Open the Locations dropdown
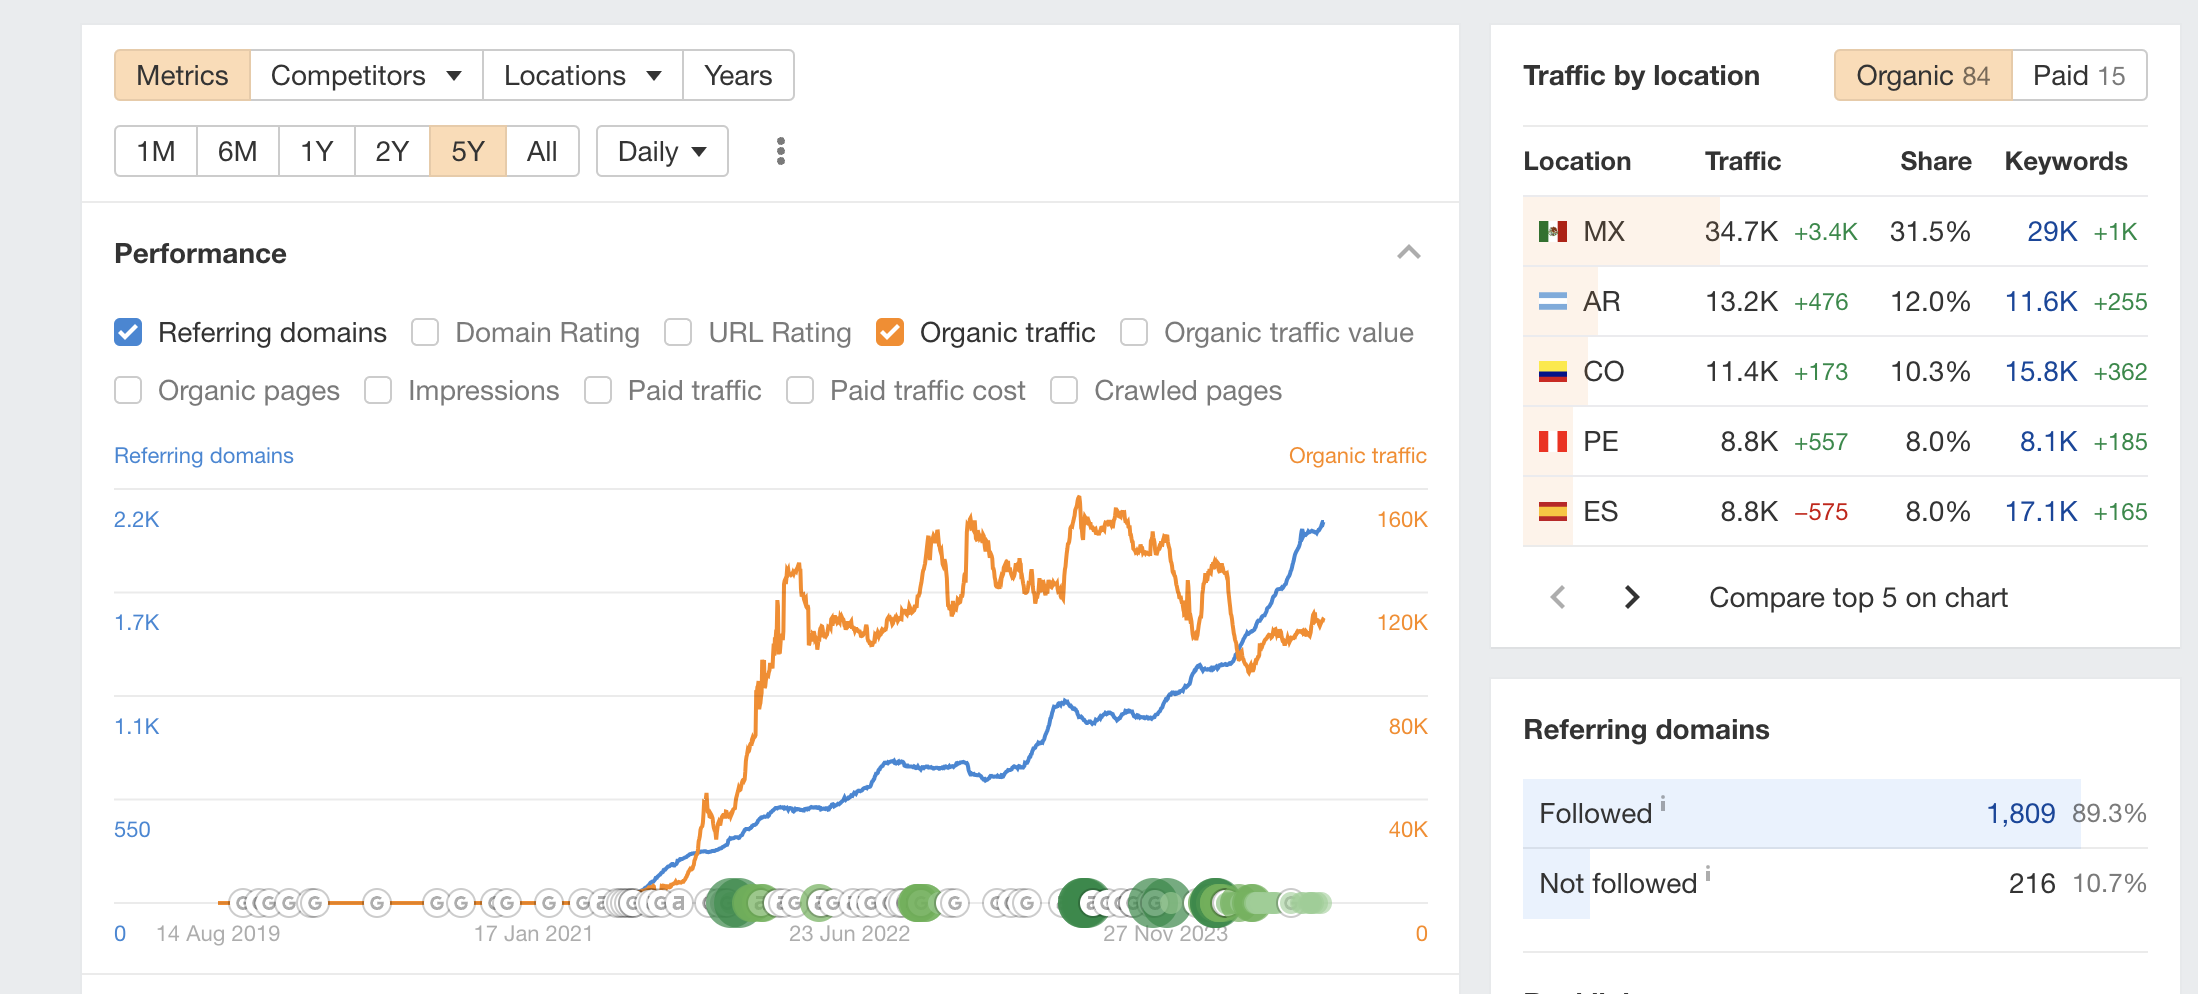 coord(582,76)
